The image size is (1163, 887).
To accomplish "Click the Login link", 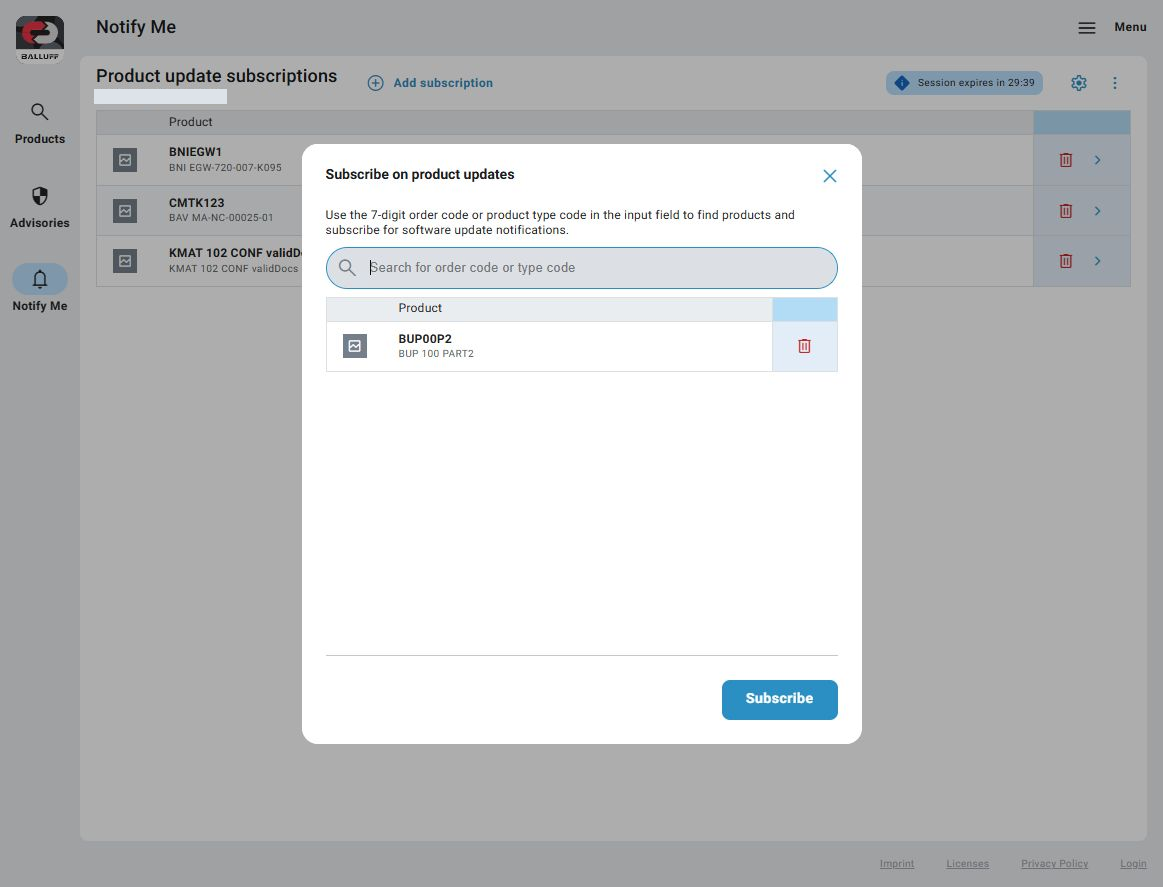I will (x=1133, y=864).
